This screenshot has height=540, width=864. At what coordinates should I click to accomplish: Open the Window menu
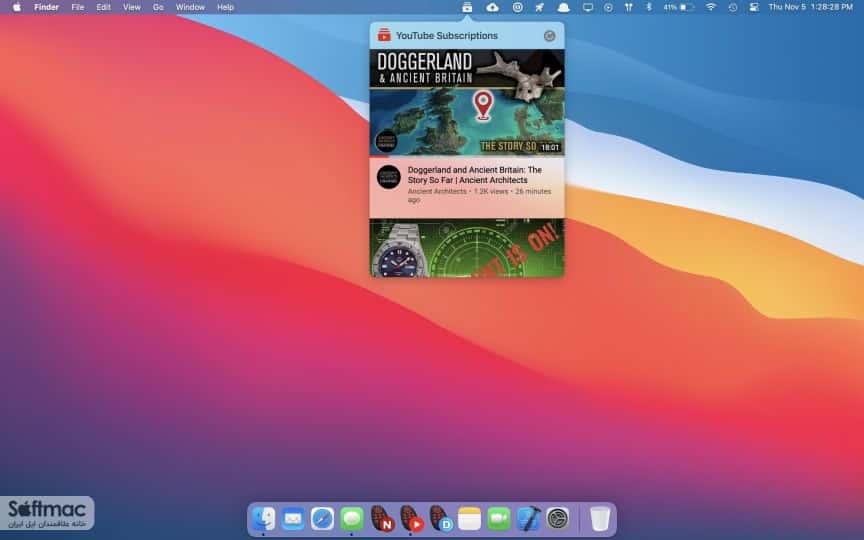click(x=190, y=7)
